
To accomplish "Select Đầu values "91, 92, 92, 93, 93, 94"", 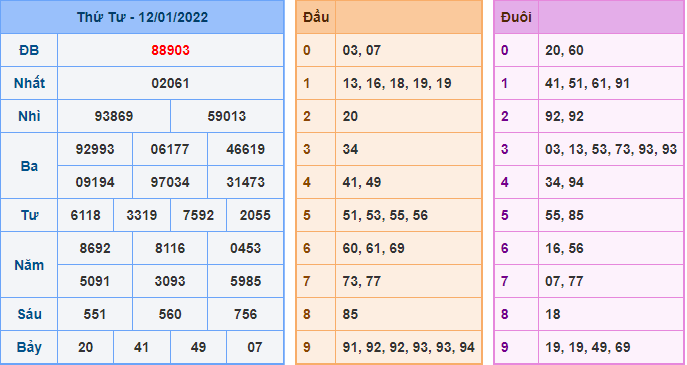I will click(x=409, y=347).
